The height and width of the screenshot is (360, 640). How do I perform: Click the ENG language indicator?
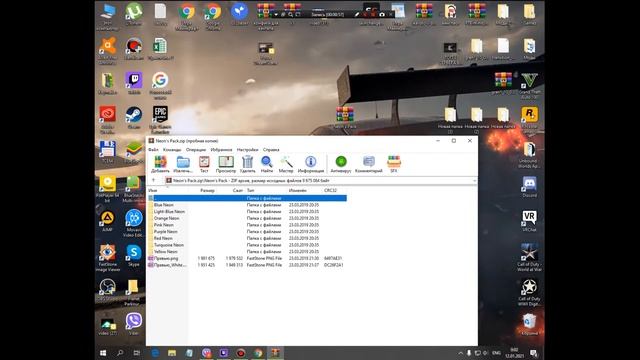coord(496,353)
